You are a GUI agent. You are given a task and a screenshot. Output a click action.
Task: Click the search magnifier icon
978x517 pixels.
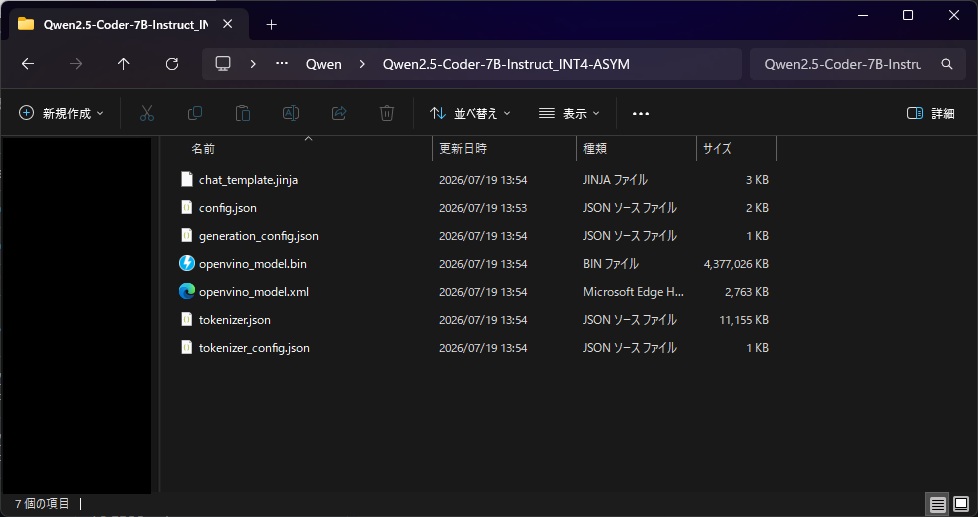(947, 64)
